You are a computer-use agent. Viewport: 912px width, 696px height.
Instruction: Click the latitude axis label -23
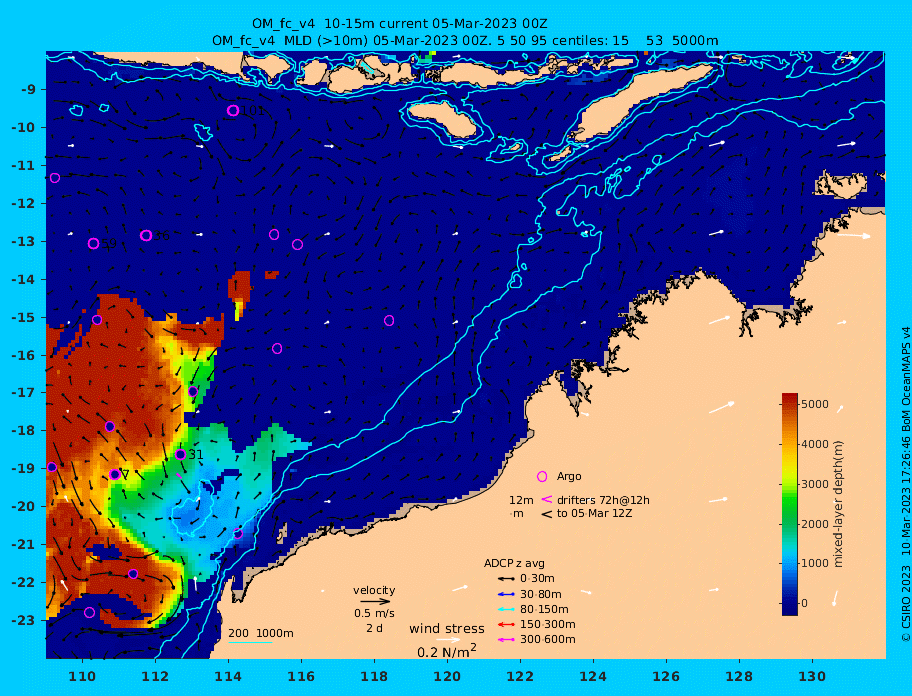tap(24, 620)
